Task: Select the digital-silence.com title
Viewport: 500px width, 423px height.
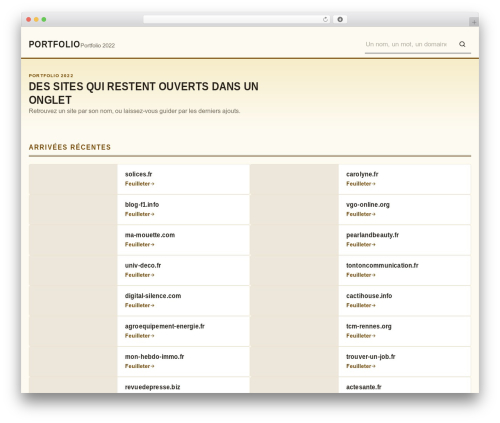Action: click(153, 296)
